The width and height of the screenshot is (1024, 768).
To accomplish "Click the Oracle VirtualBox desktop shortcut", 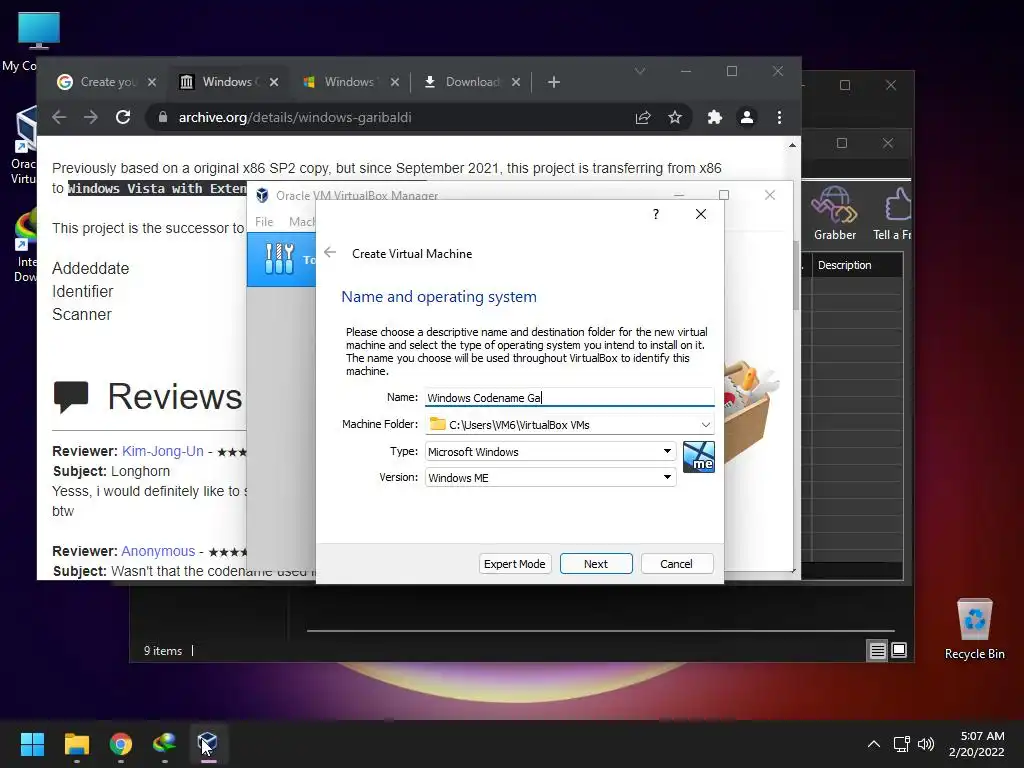I will point(25,146).
